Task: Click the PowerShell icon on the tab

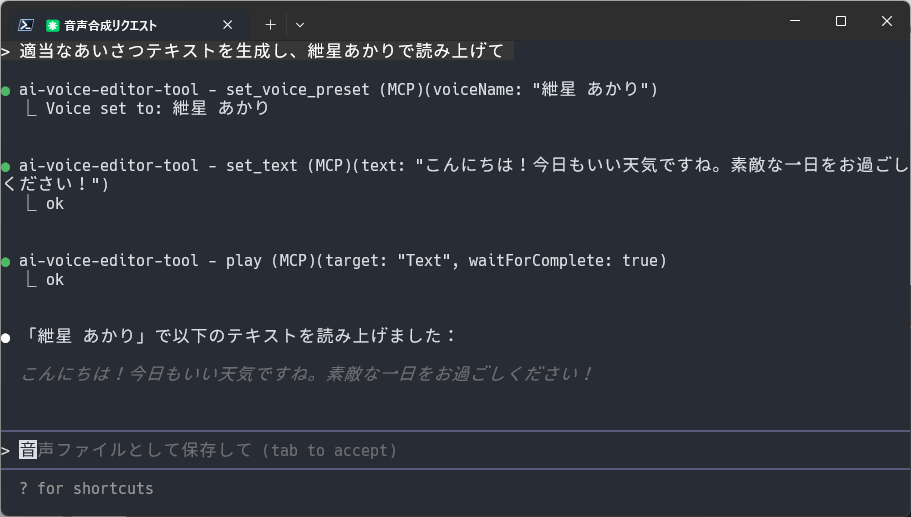Action: pos(26,25)
